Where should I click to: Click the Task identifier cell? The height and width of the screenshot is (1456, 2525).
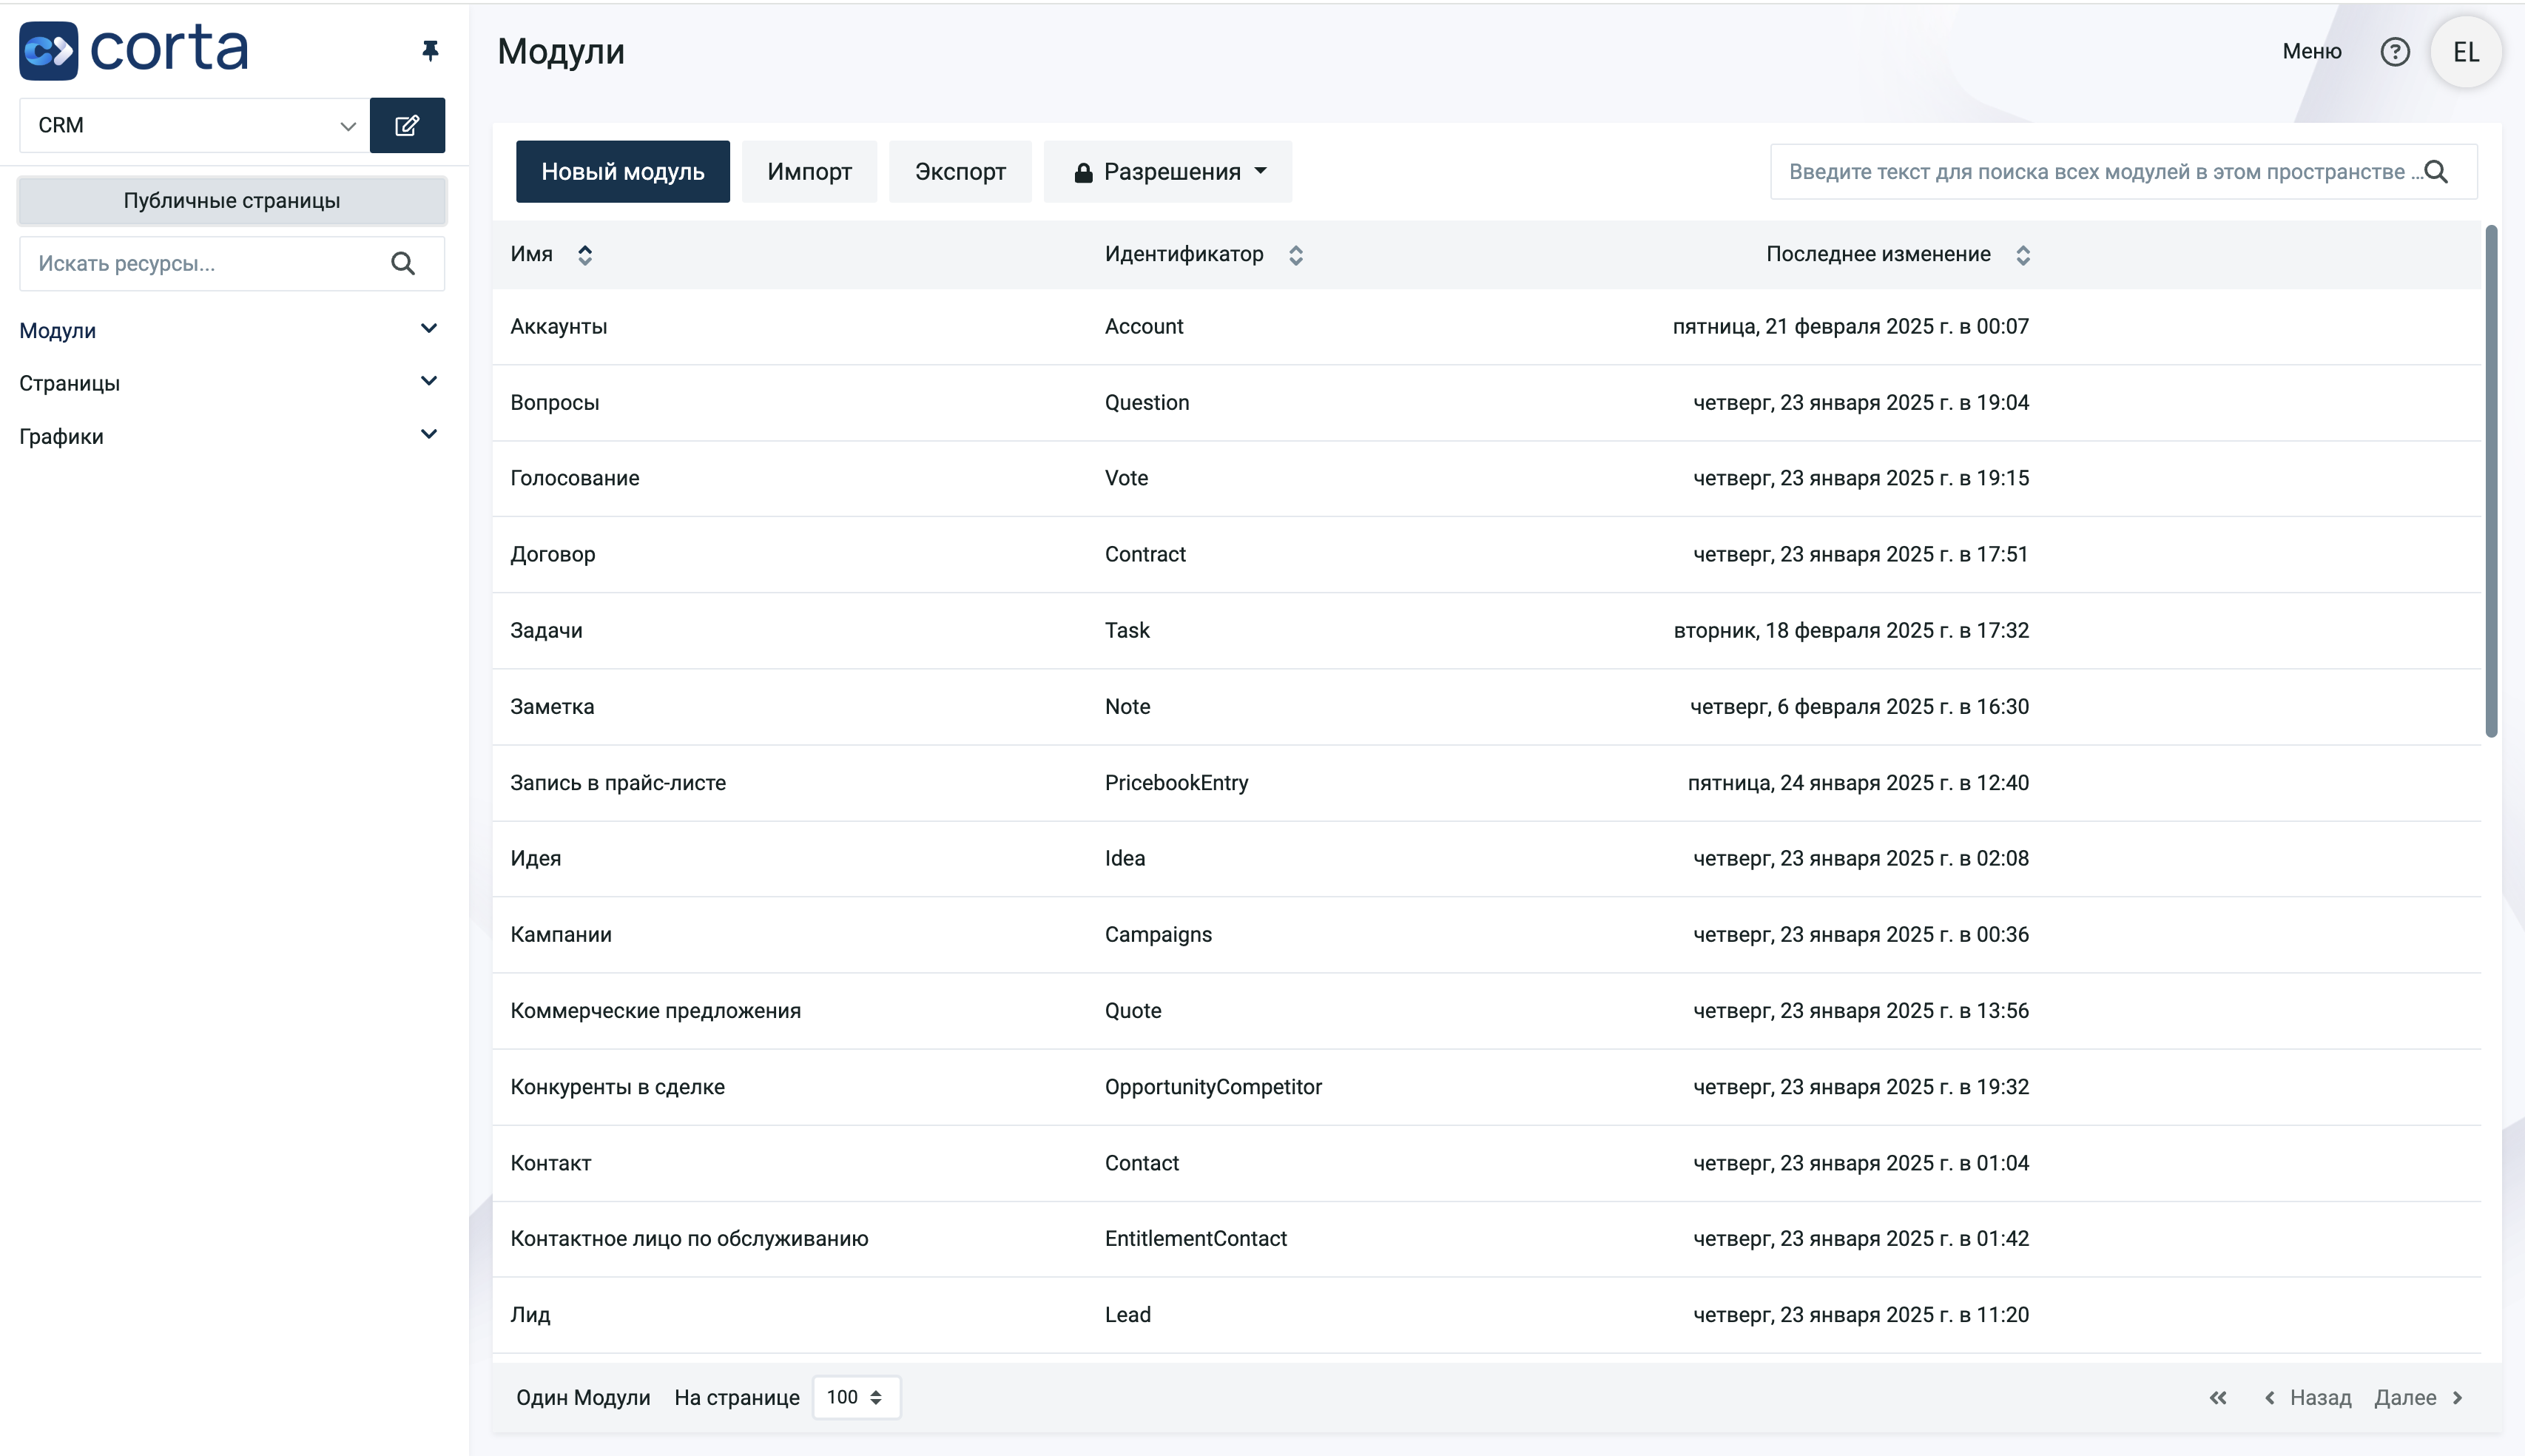(x=1127, y=631)
